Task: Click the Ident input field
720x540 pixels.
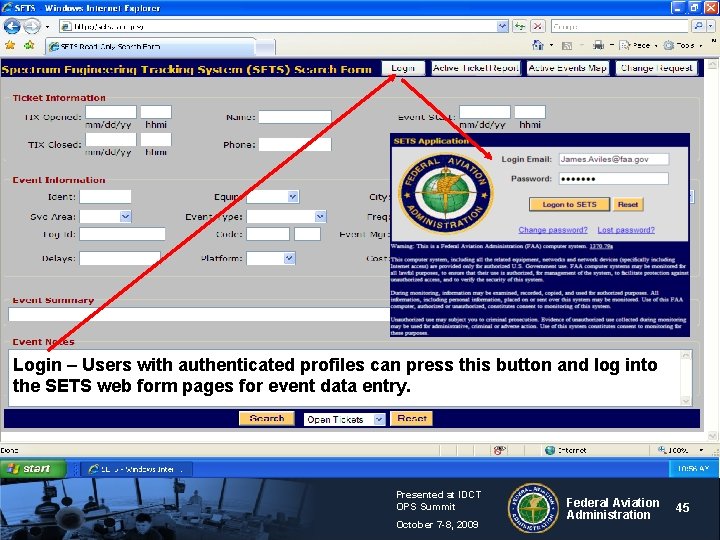Action: pos(105,197)
